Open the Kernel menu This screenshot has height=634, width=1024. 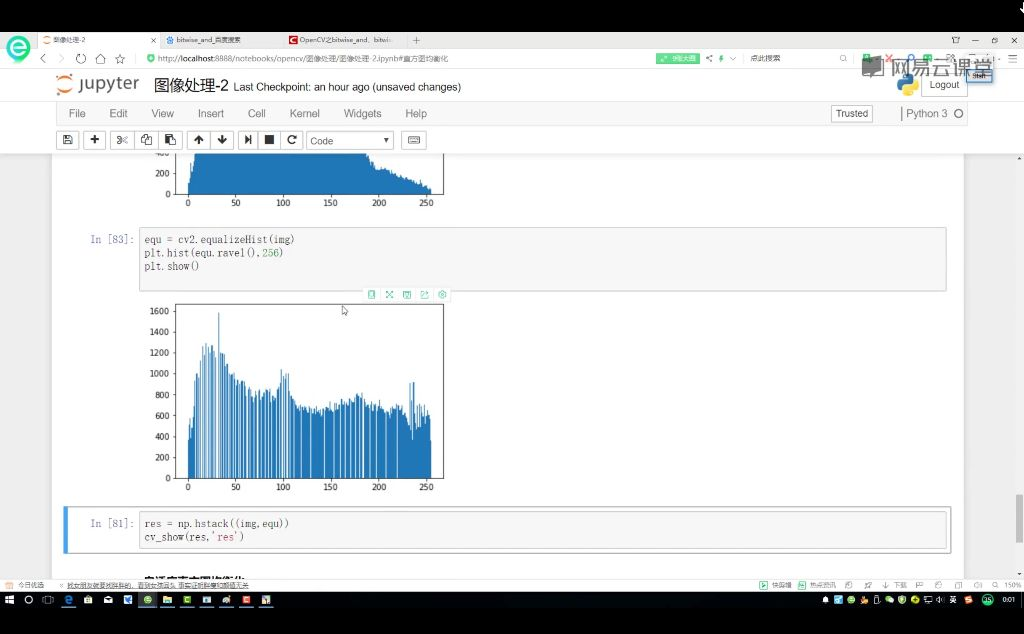[x=304, y=114]
